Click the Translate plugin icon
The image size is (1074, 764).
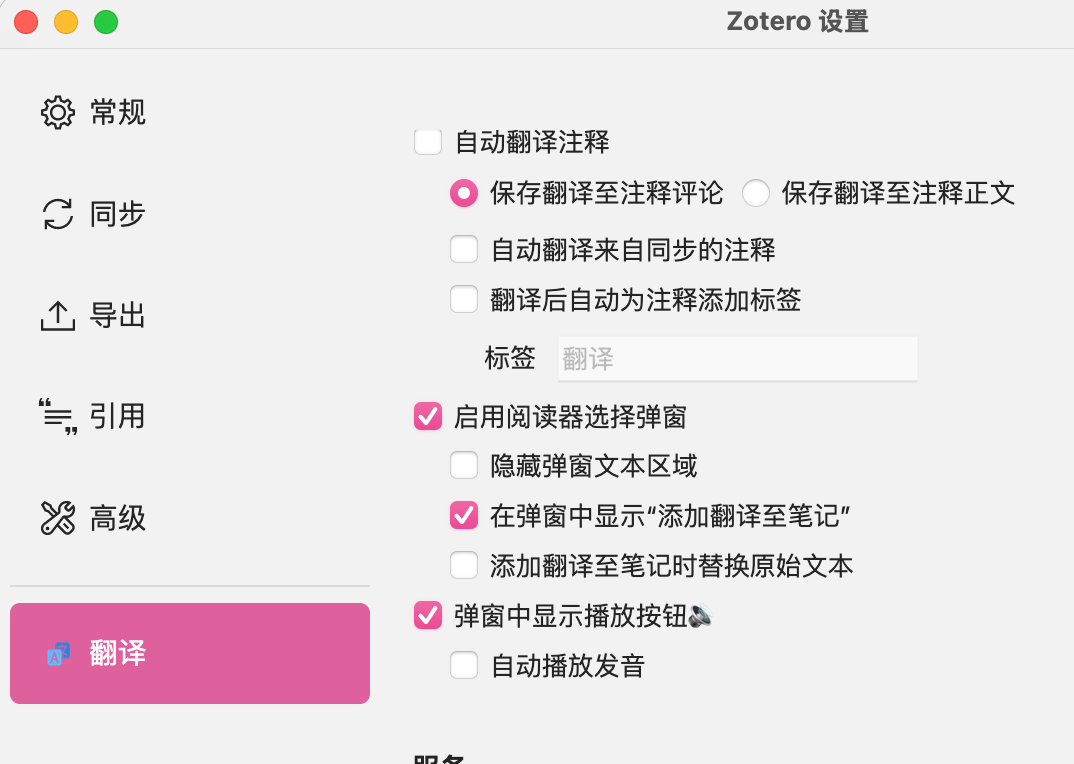tap(58, 655)
